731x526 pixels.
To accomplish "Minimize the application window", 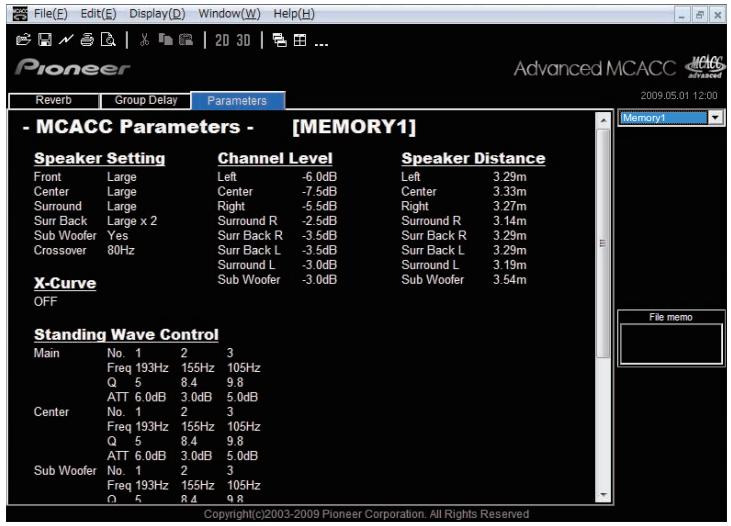I will 682,15.
